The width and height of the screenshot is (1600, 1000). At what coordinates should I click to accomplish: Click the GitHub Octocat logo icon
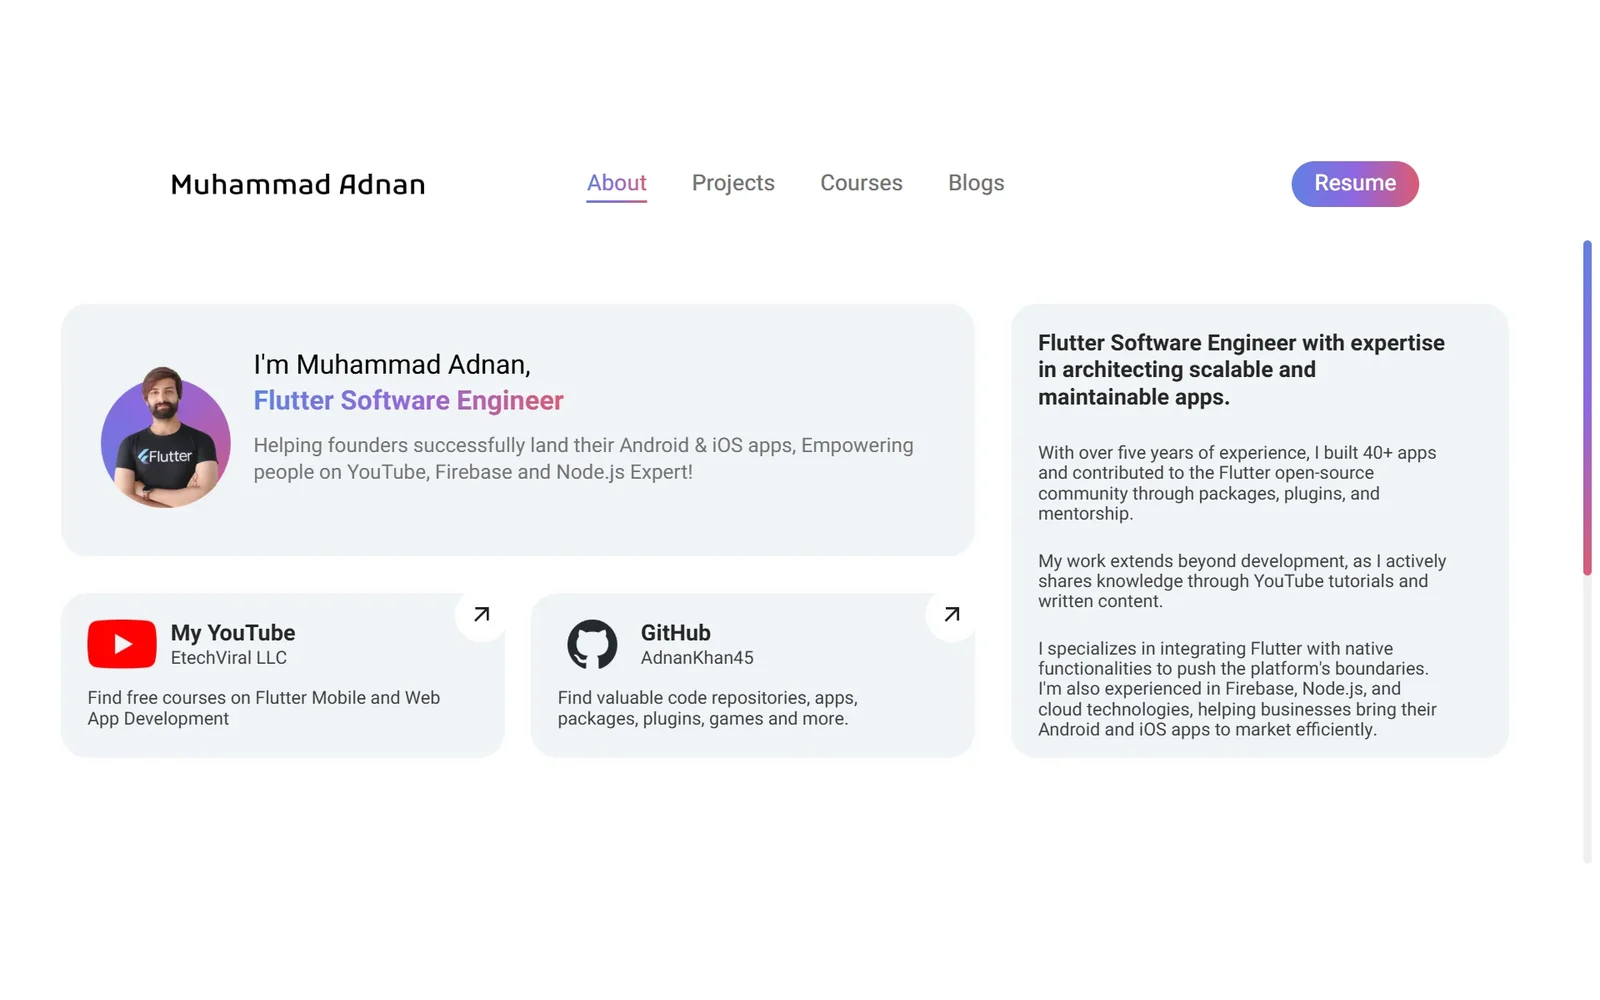(x=592, y=644)
